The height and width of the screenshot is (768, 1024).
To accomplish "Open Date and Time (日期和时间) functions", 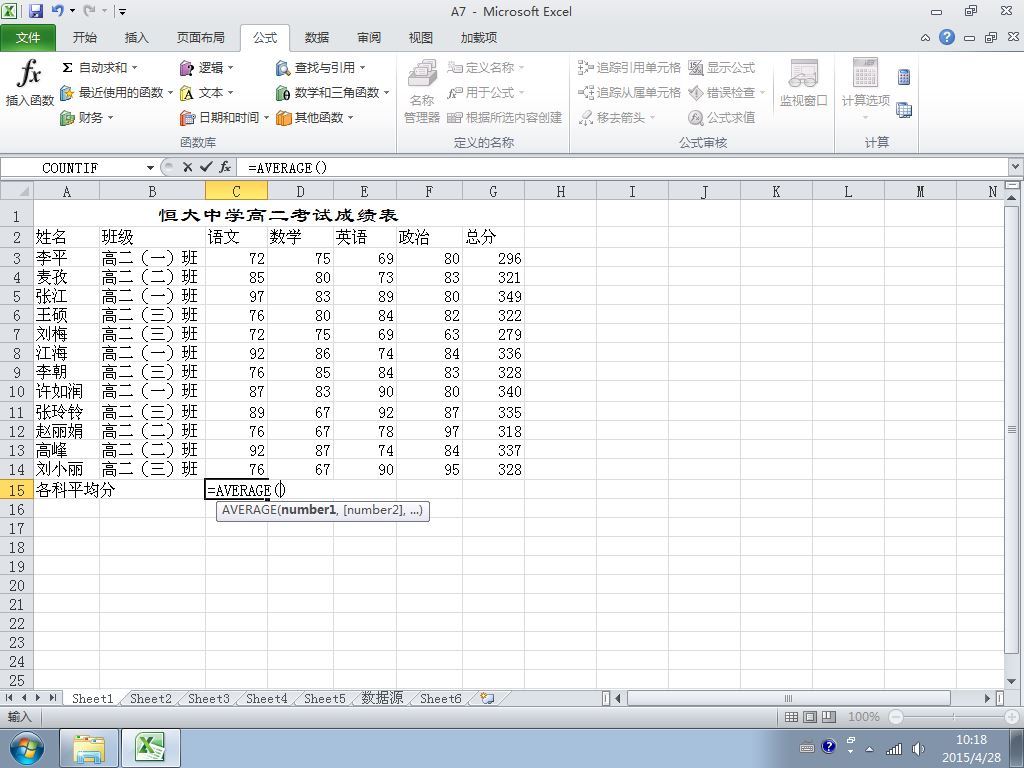I will pos(224,118).
